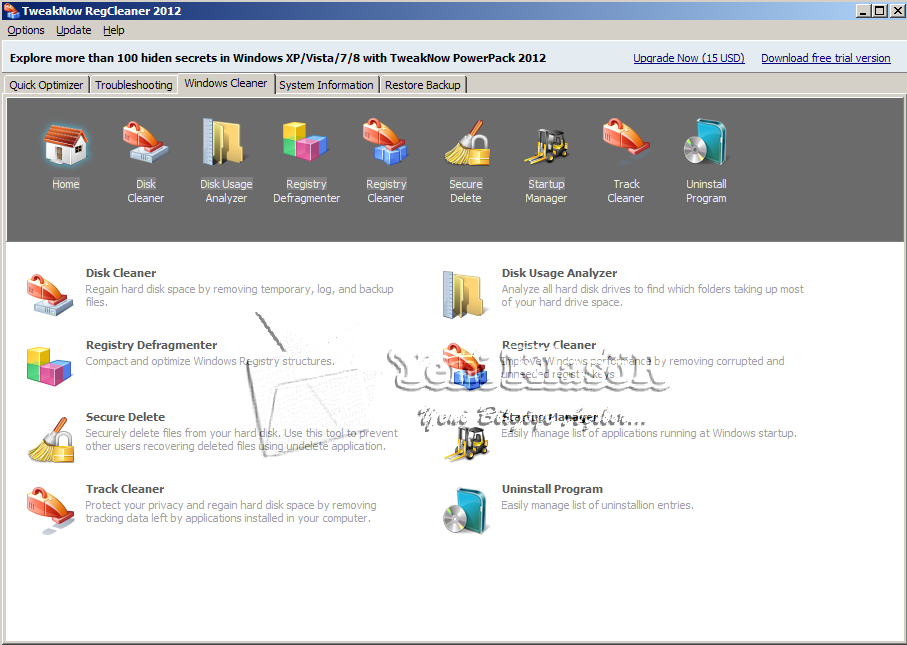Open the Restore Backup tab
The height and width of the screenshot is (645, 907).
point(423,85)
